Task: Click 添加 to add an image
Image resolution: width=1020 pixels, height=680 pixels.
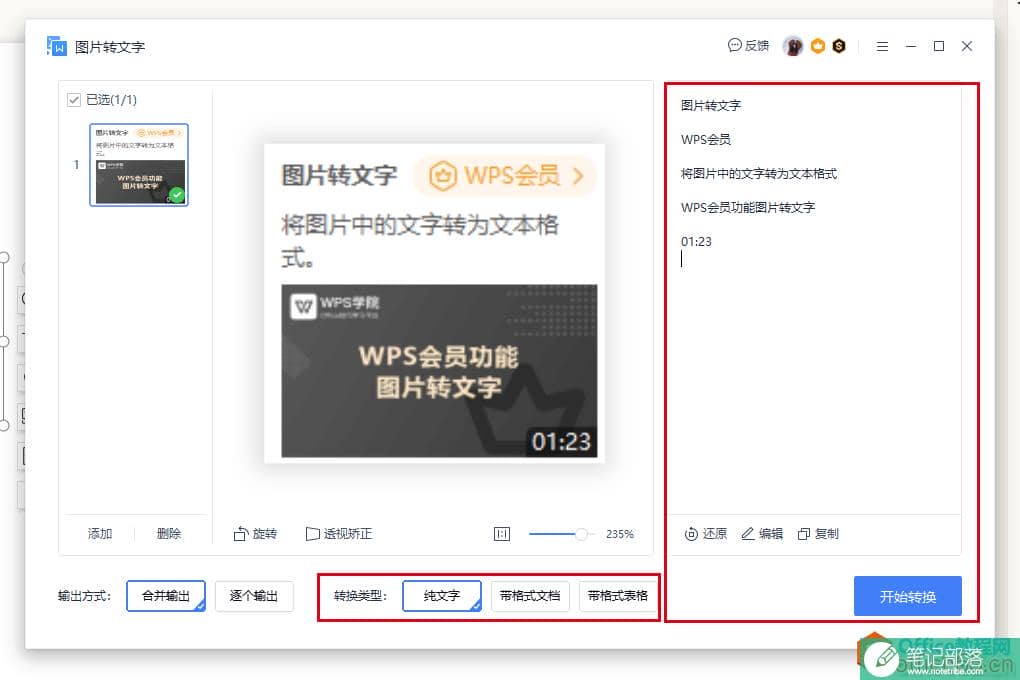Action: coord(100,534)
